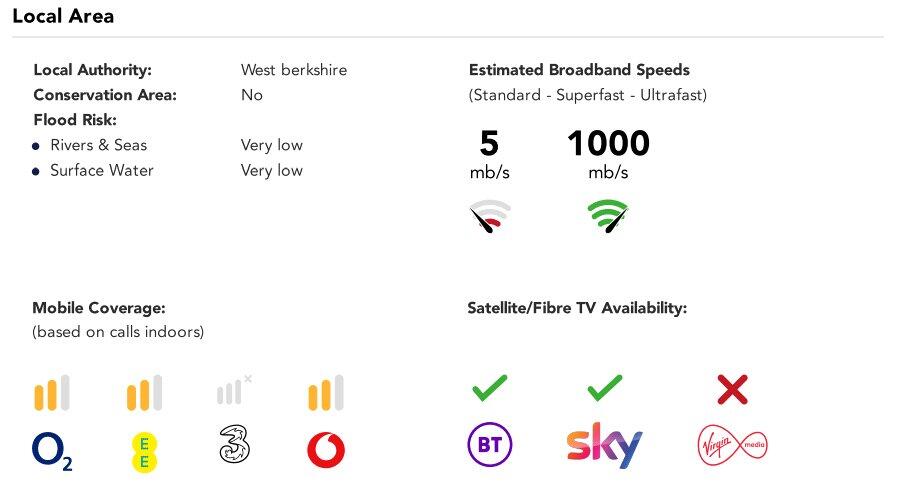The height and width of the screenshot is (494, 902).
Task: Click the EE signal strength bars
Action: 144,393
